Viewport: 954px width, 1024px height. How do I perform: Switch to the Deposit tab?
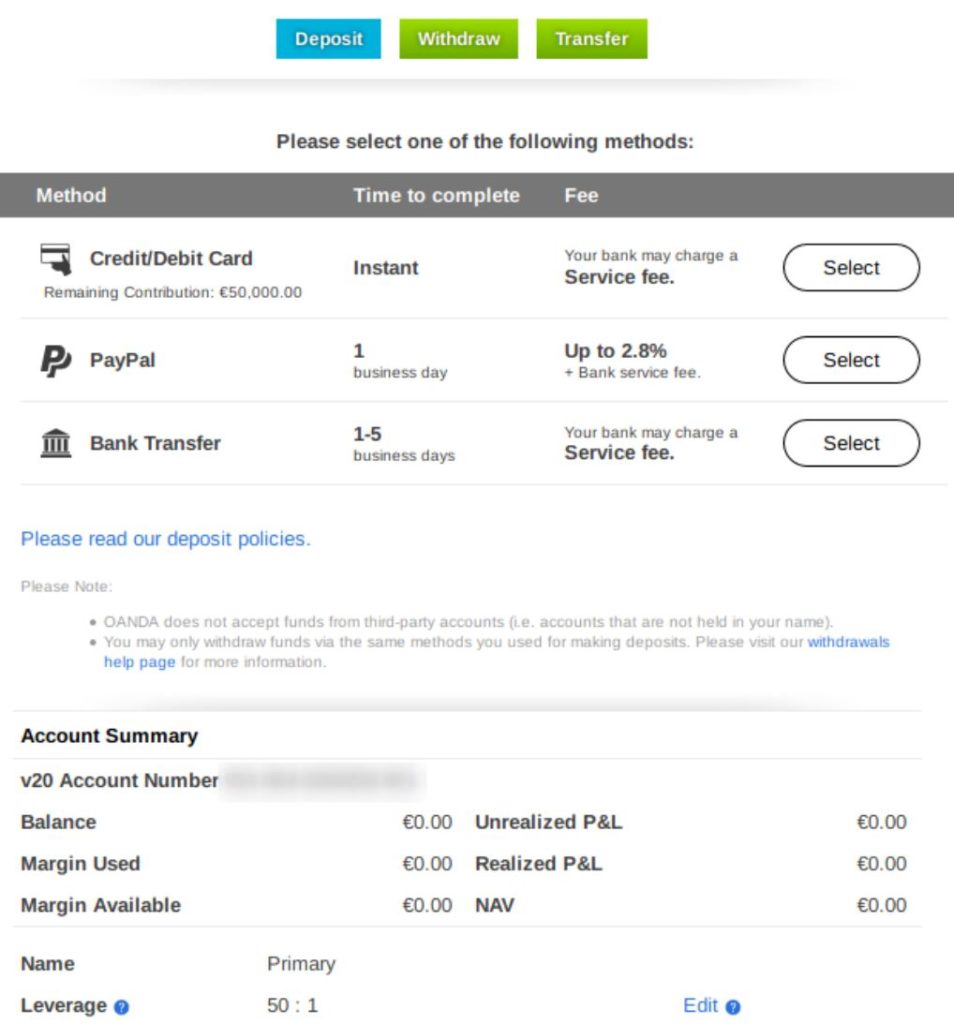point(328,39)
